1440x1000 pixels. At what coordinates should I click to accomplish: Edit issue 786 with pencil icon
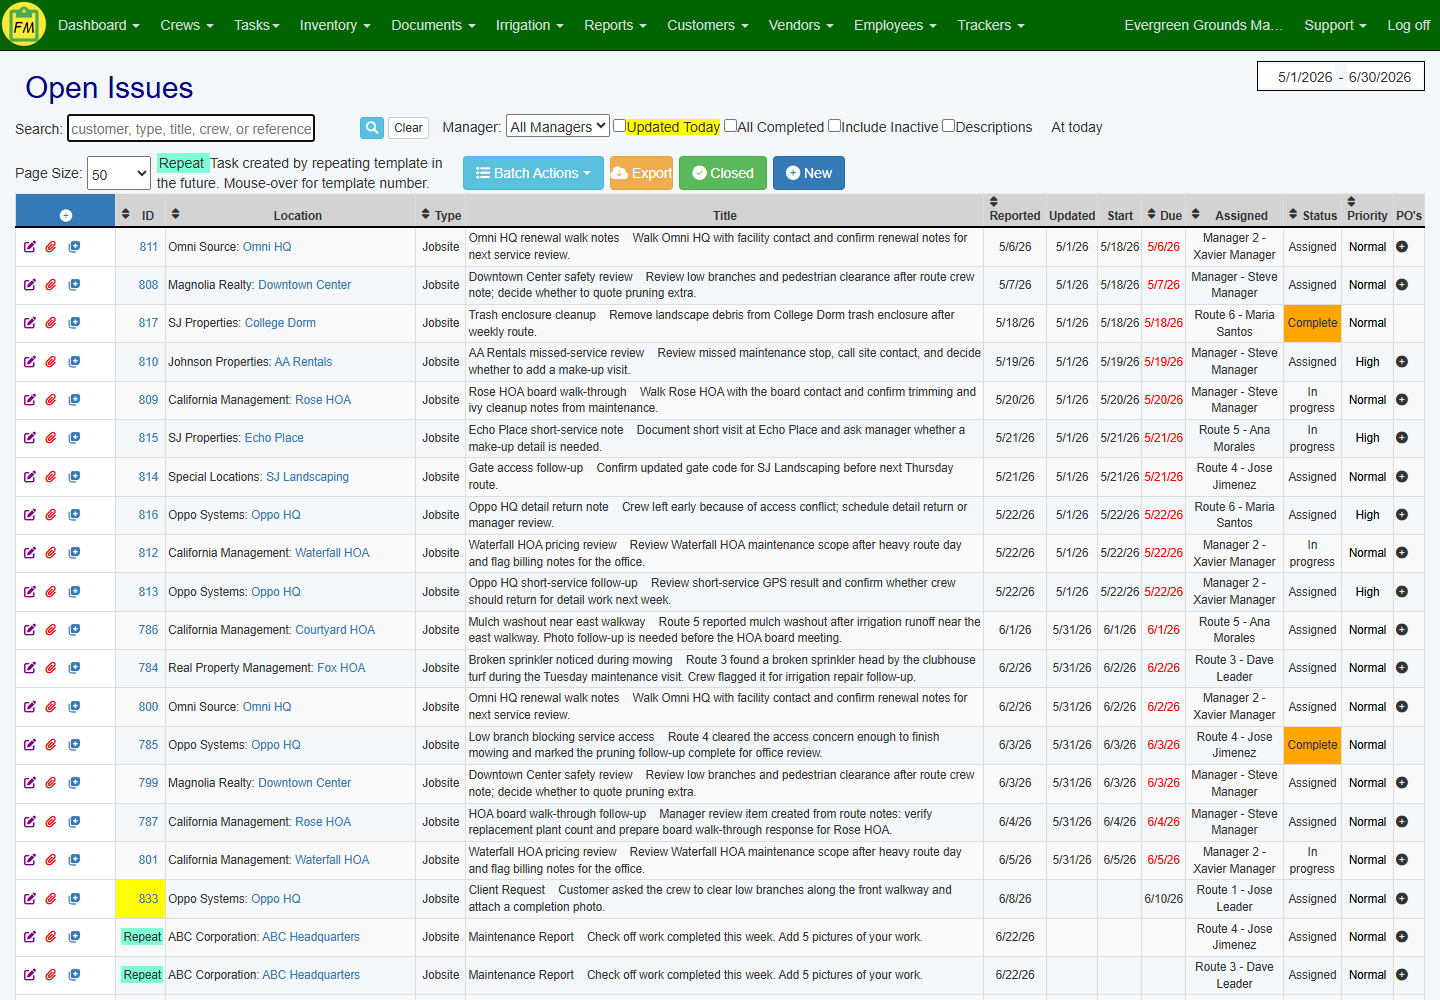tap(30, 630)
